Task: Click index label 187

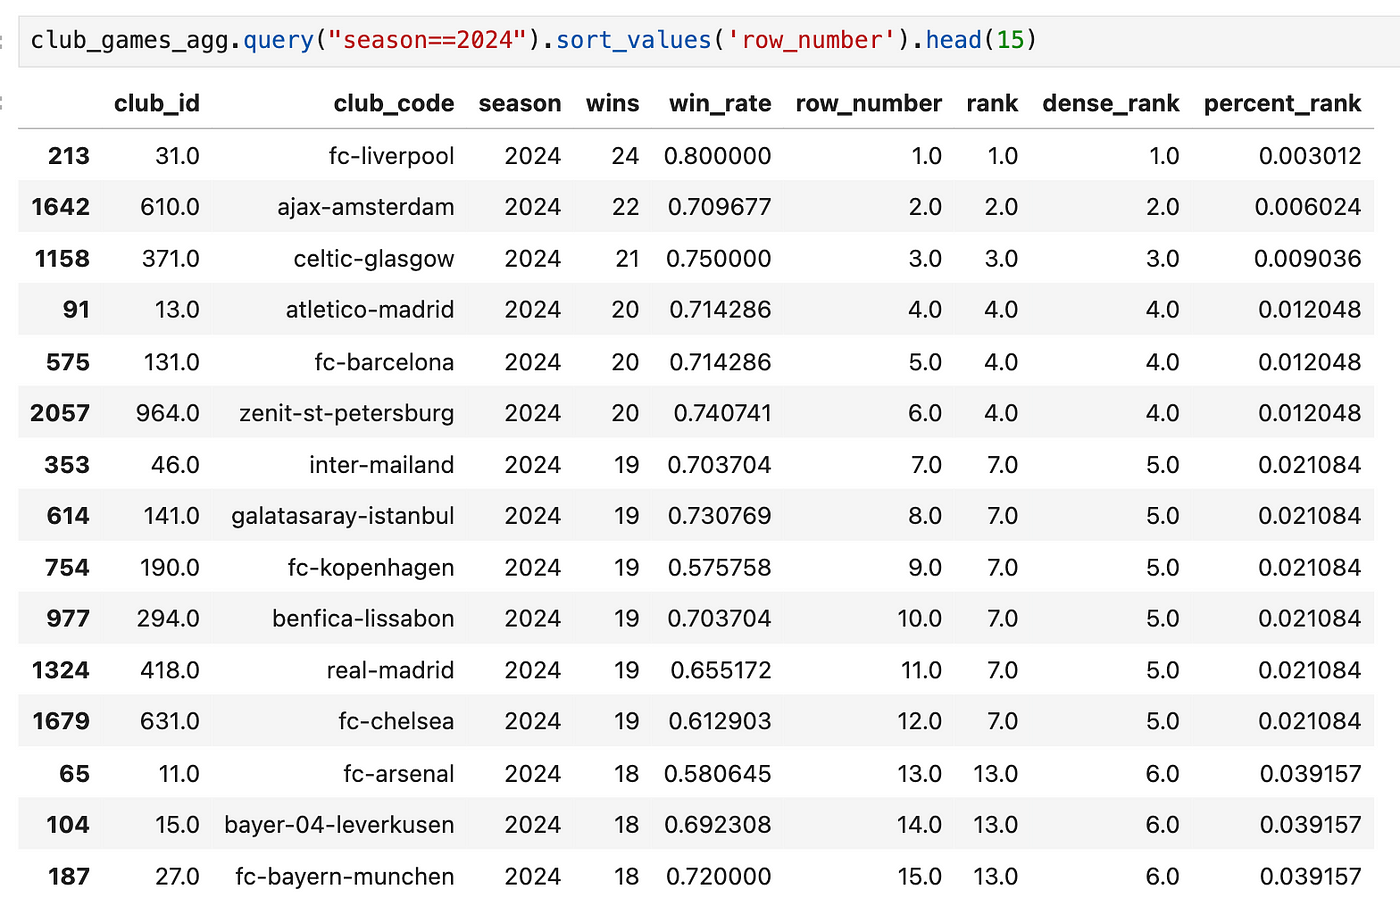Action: point(69,877)
